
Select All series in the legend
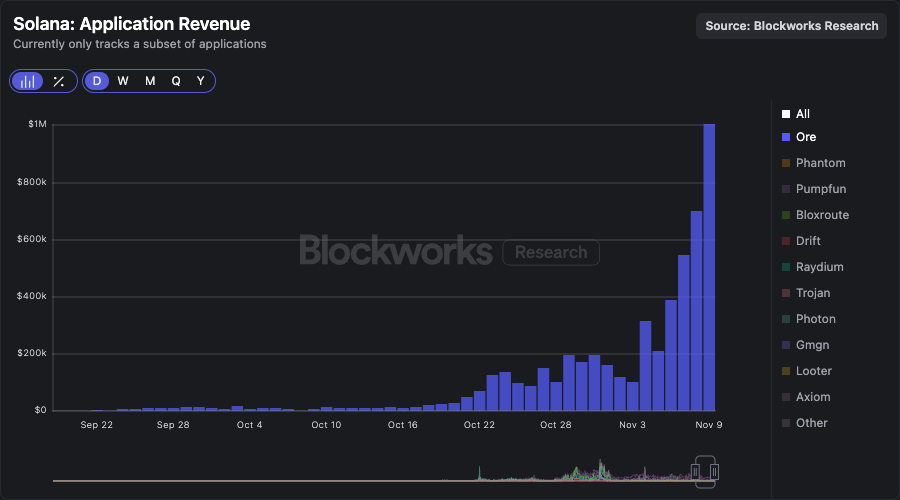pyautogui.click(x=802, y=114)
